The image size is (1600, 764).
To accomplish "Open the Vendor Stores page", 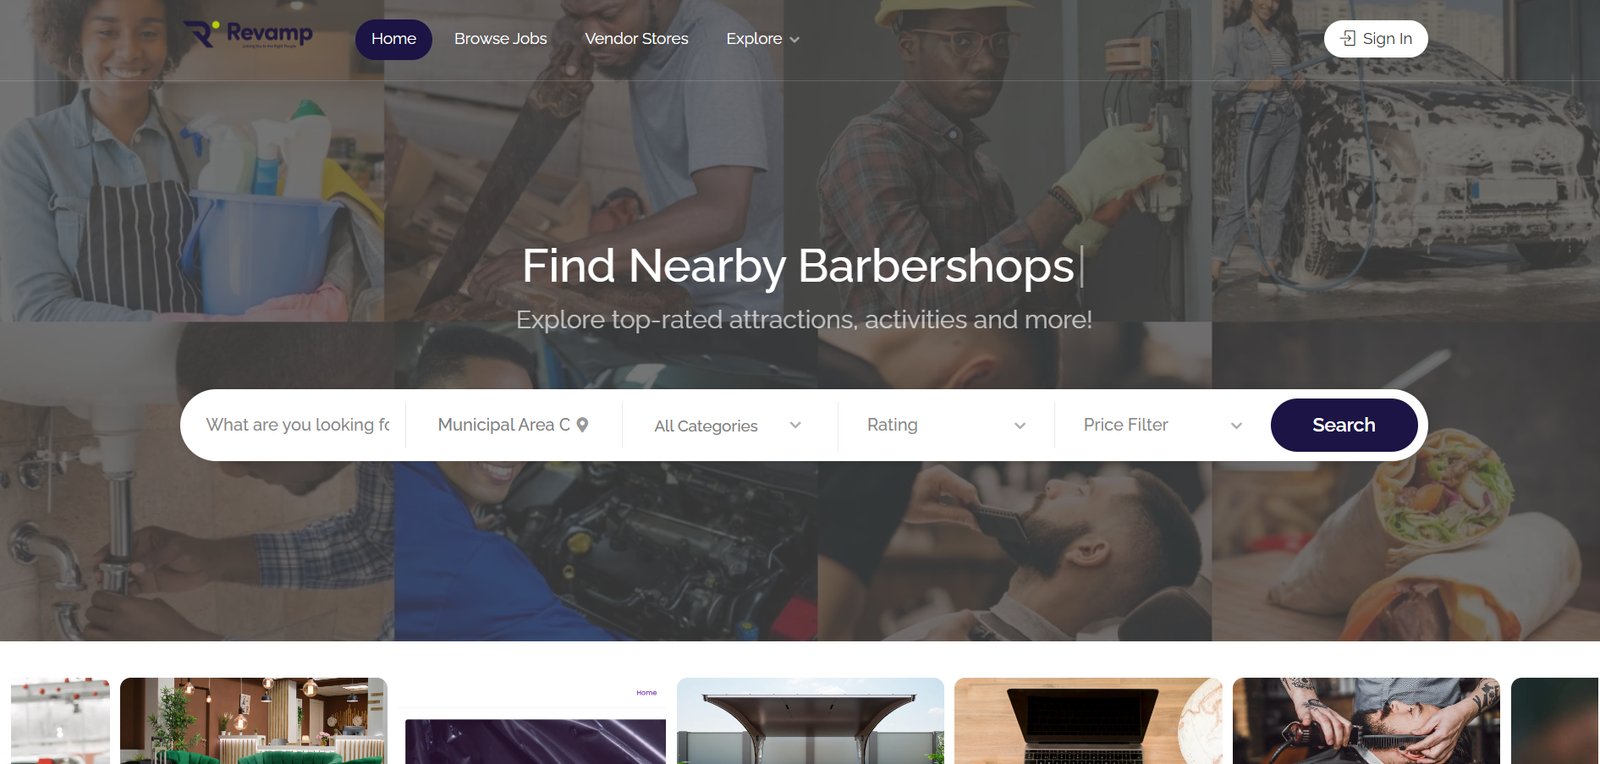I will click(x=637, y=39).
